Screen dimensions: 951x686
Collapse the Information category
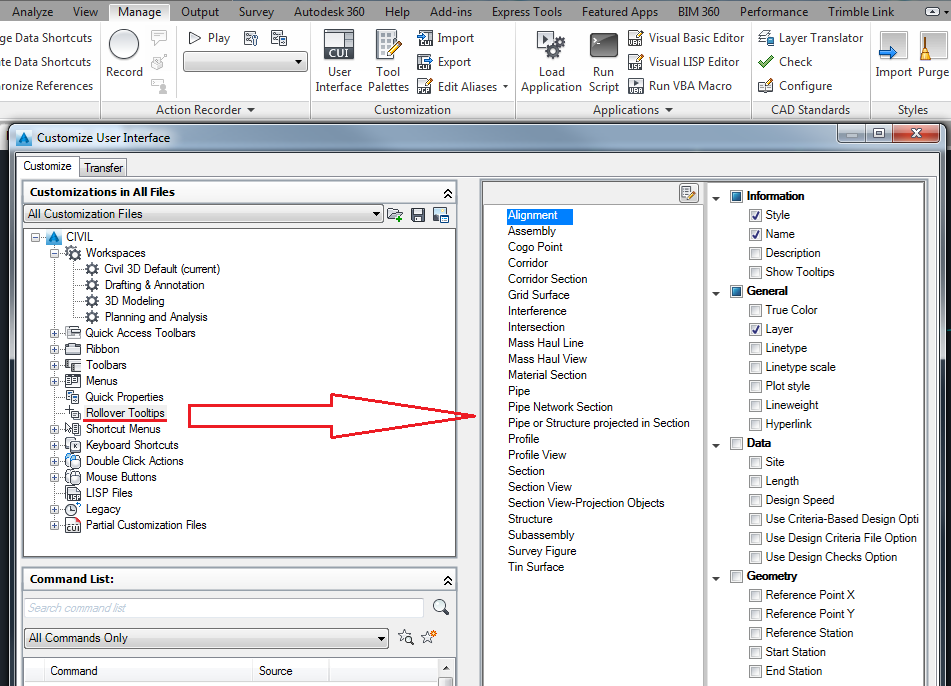pos(716,198)
